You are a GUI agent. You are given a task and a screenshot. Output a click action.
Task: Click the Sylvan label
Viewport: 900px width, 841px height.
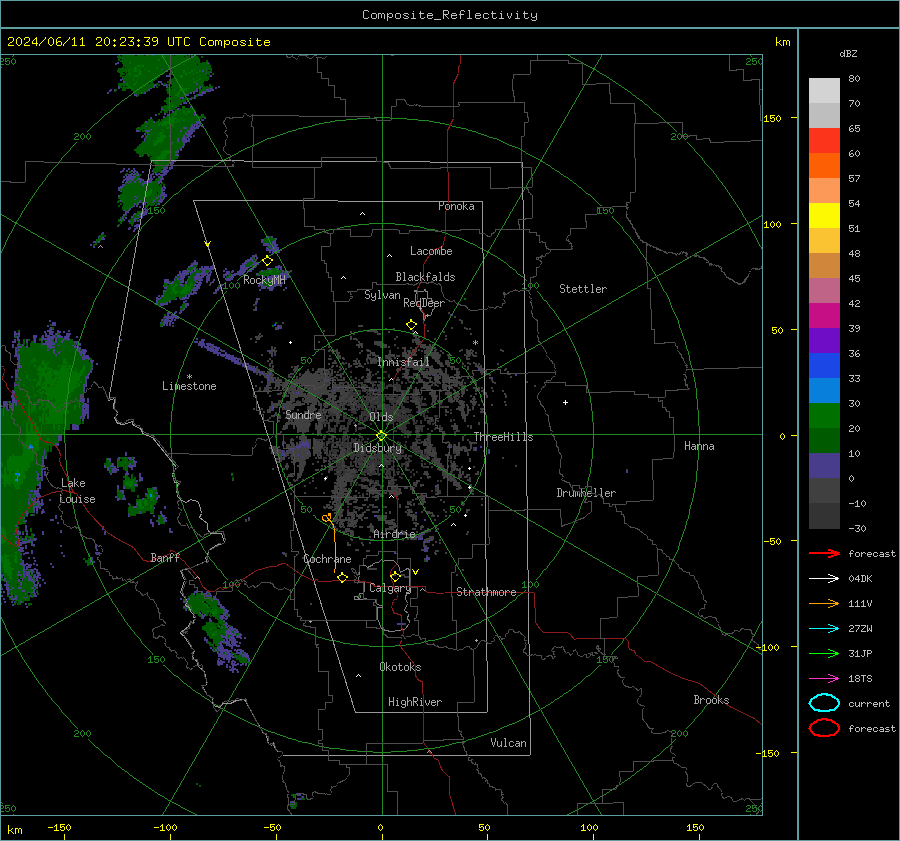[x=382, y=295]
